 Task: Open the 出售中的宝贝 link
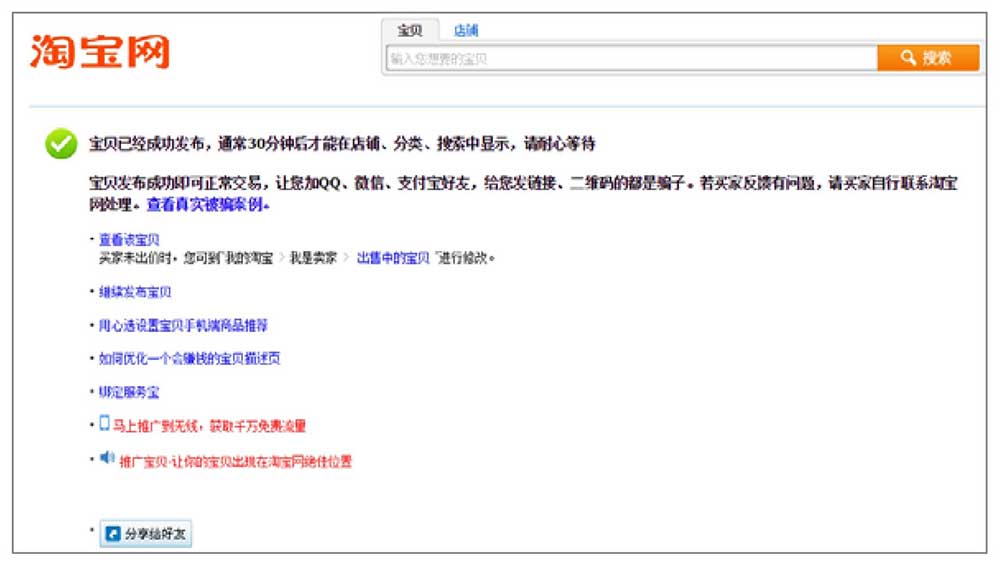[395, 257]
